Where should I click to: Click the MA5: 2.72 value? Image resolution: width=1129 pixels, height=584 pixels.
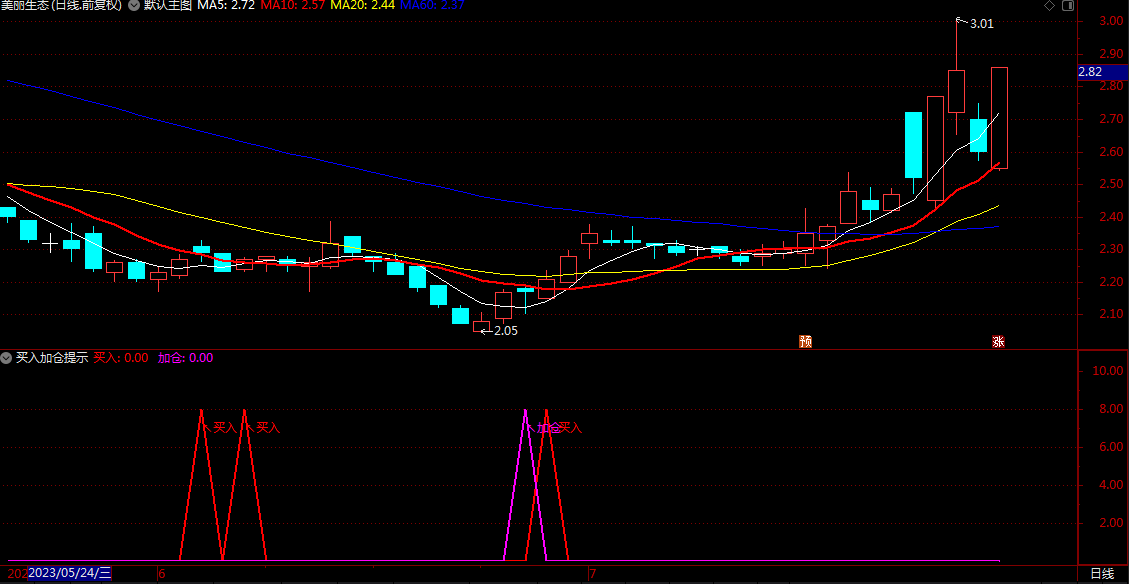[225, 5]
